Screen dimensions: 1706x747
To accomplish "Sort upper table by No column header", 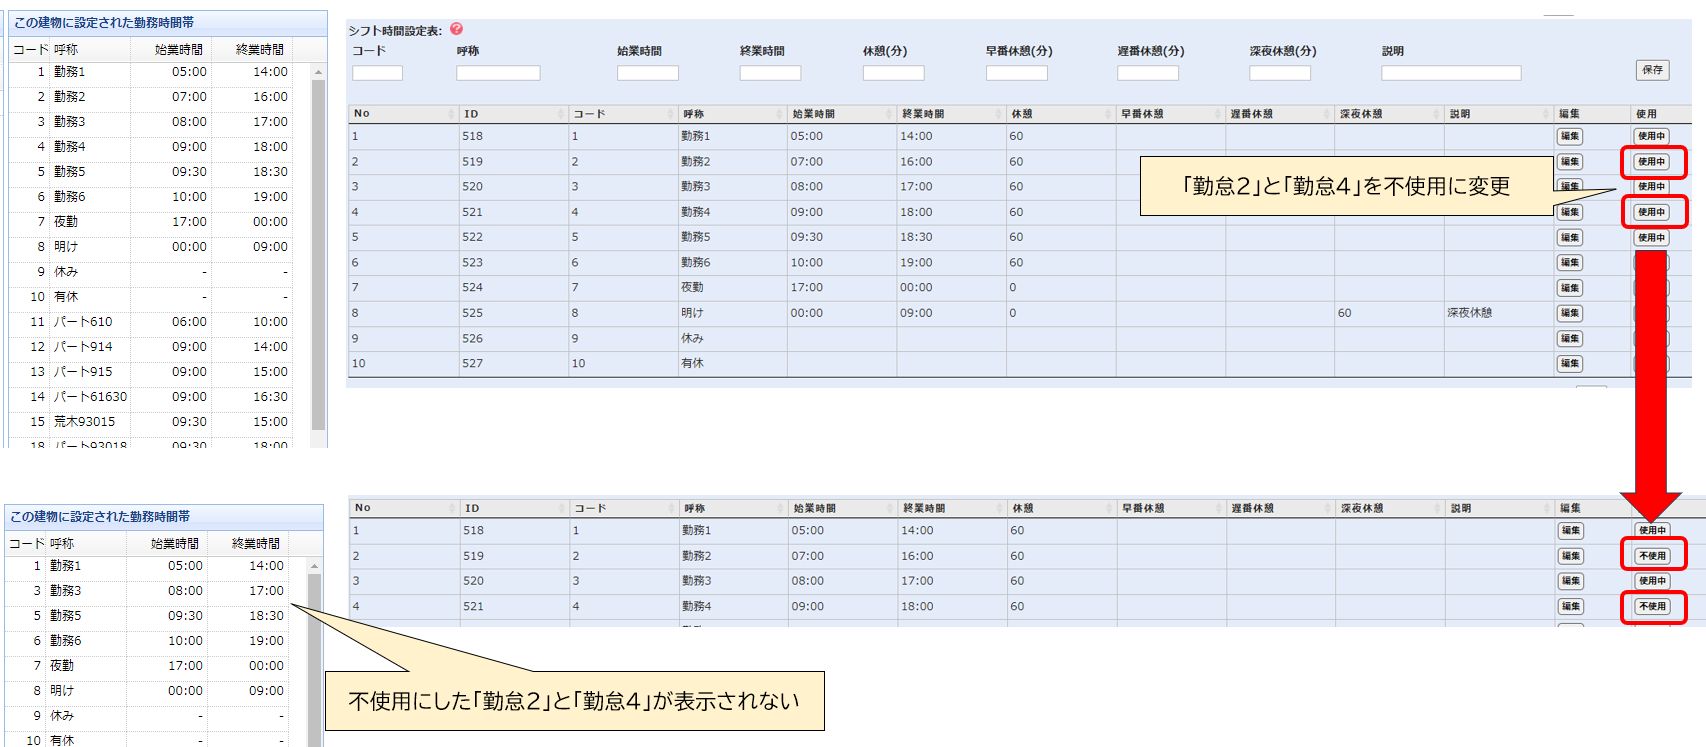I will tap(402, 114).
